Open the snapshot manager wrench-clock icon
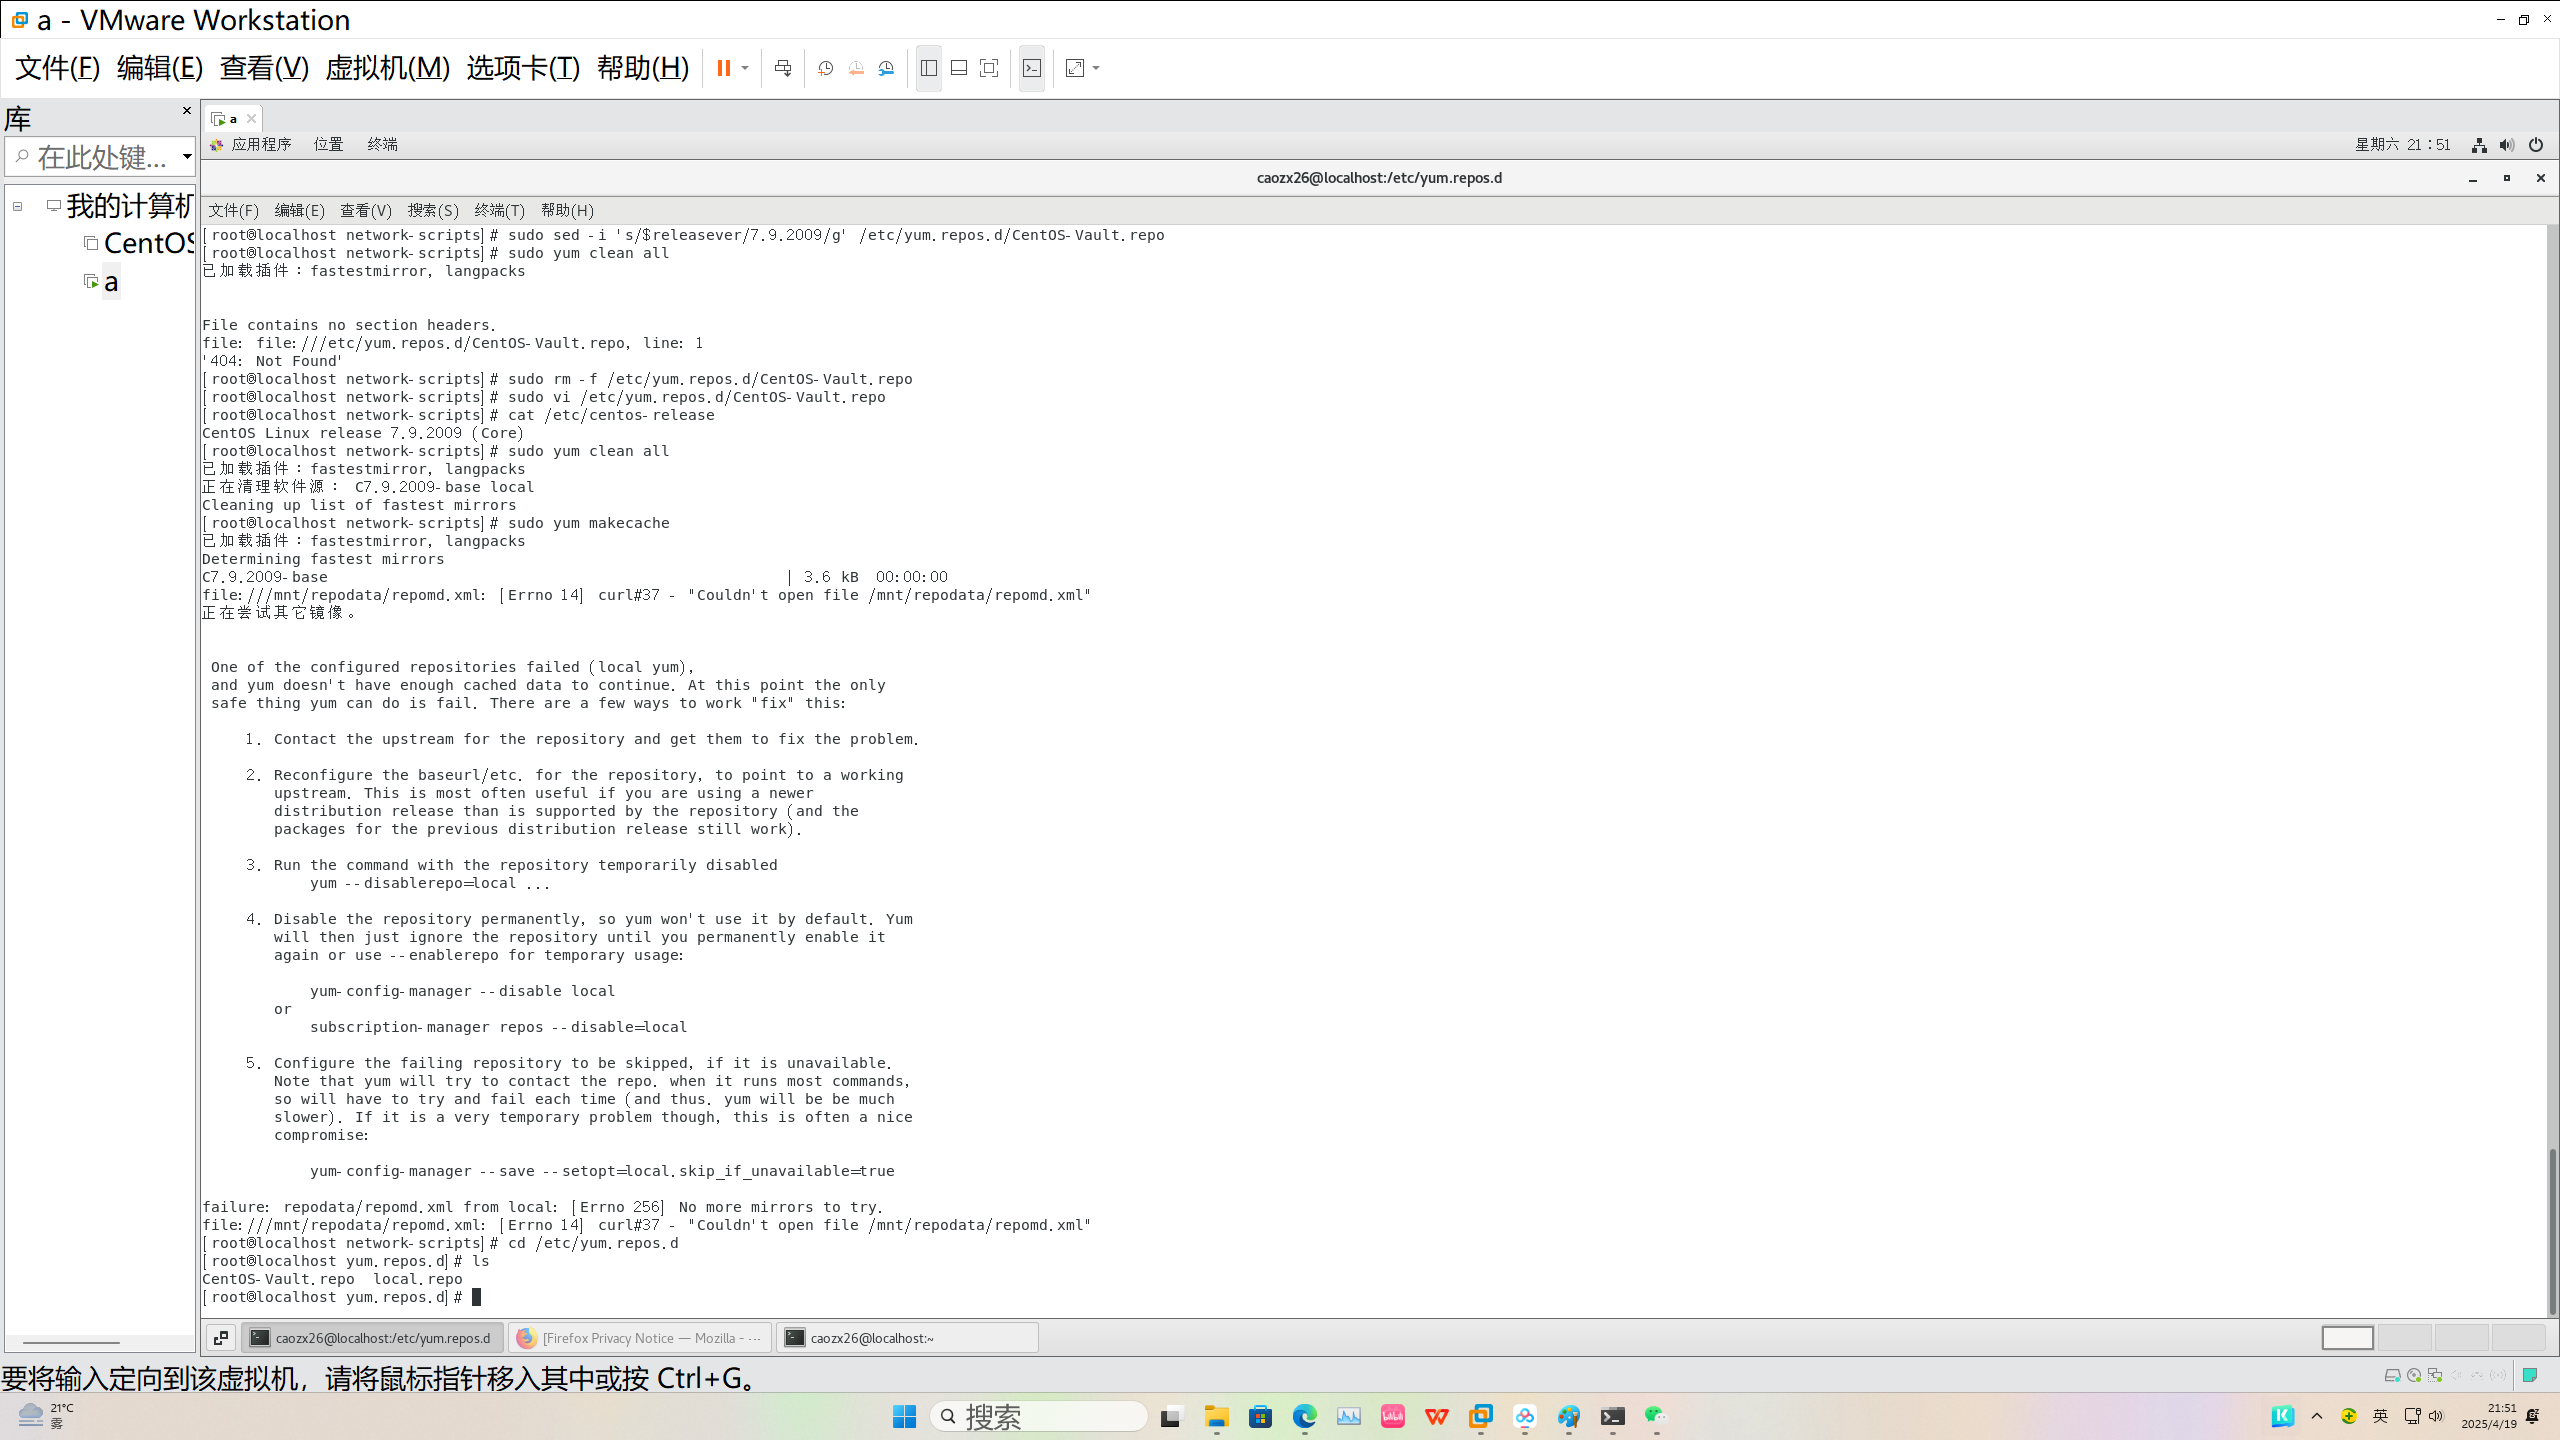Screen dimensions: 2560x1440 [886, 68]
